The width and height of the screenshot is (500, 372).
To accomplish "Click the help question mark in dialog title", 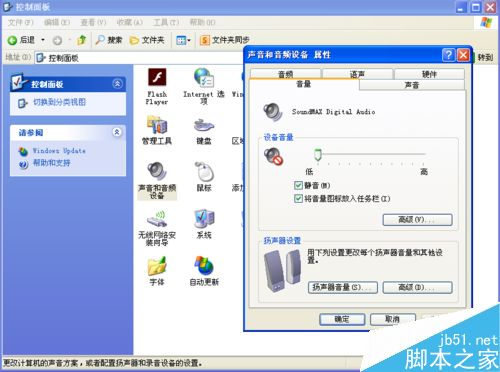I will [x=449, y=54].
